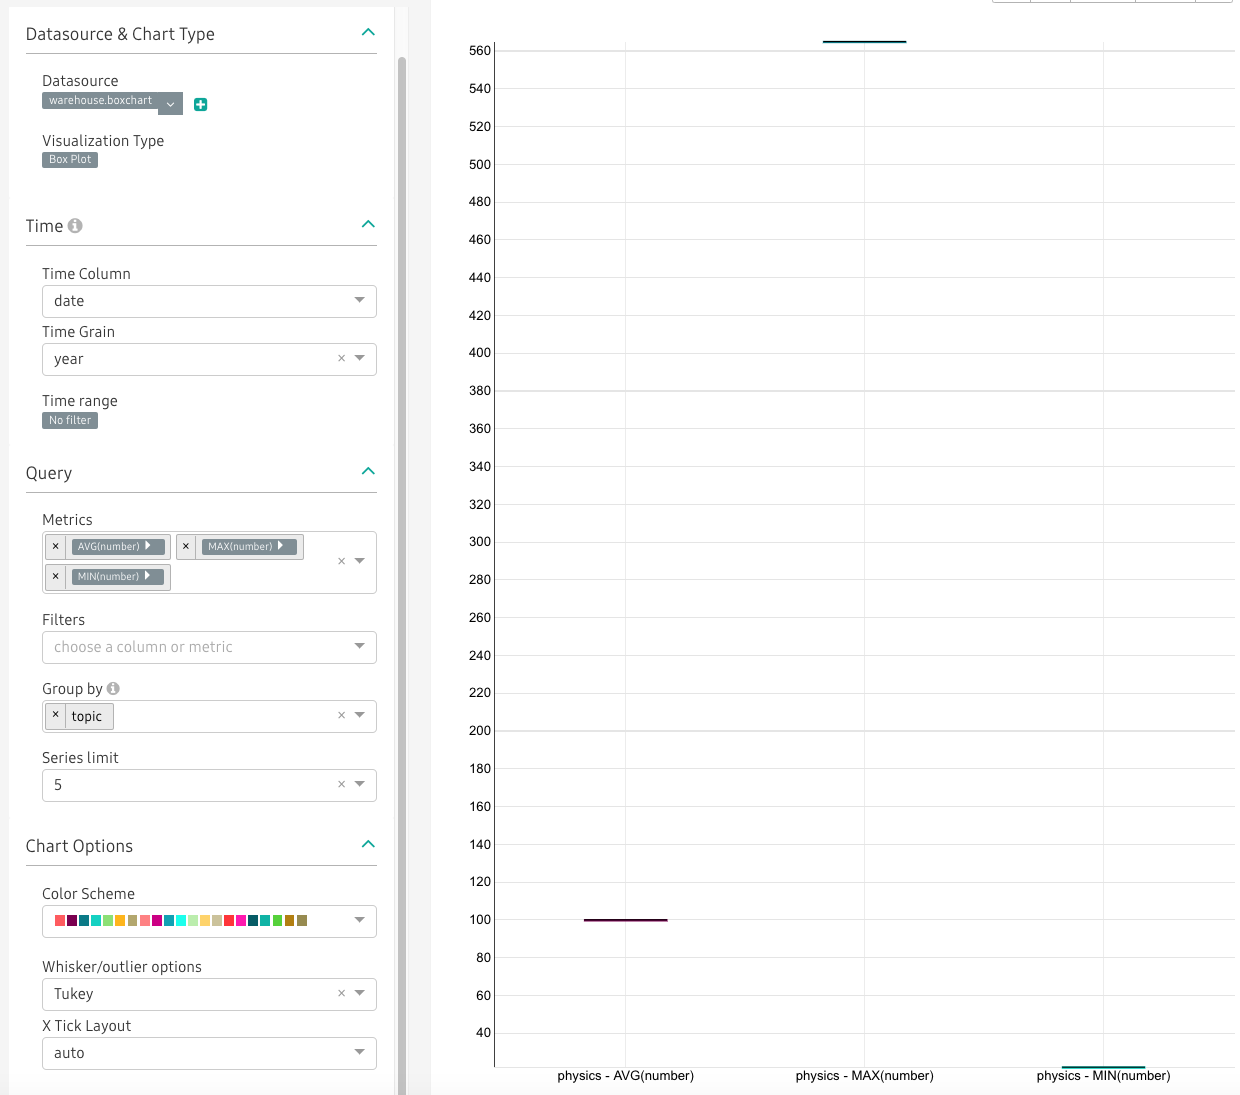
Task: Click the physics - MAX(number) box line
Action: 865,42
